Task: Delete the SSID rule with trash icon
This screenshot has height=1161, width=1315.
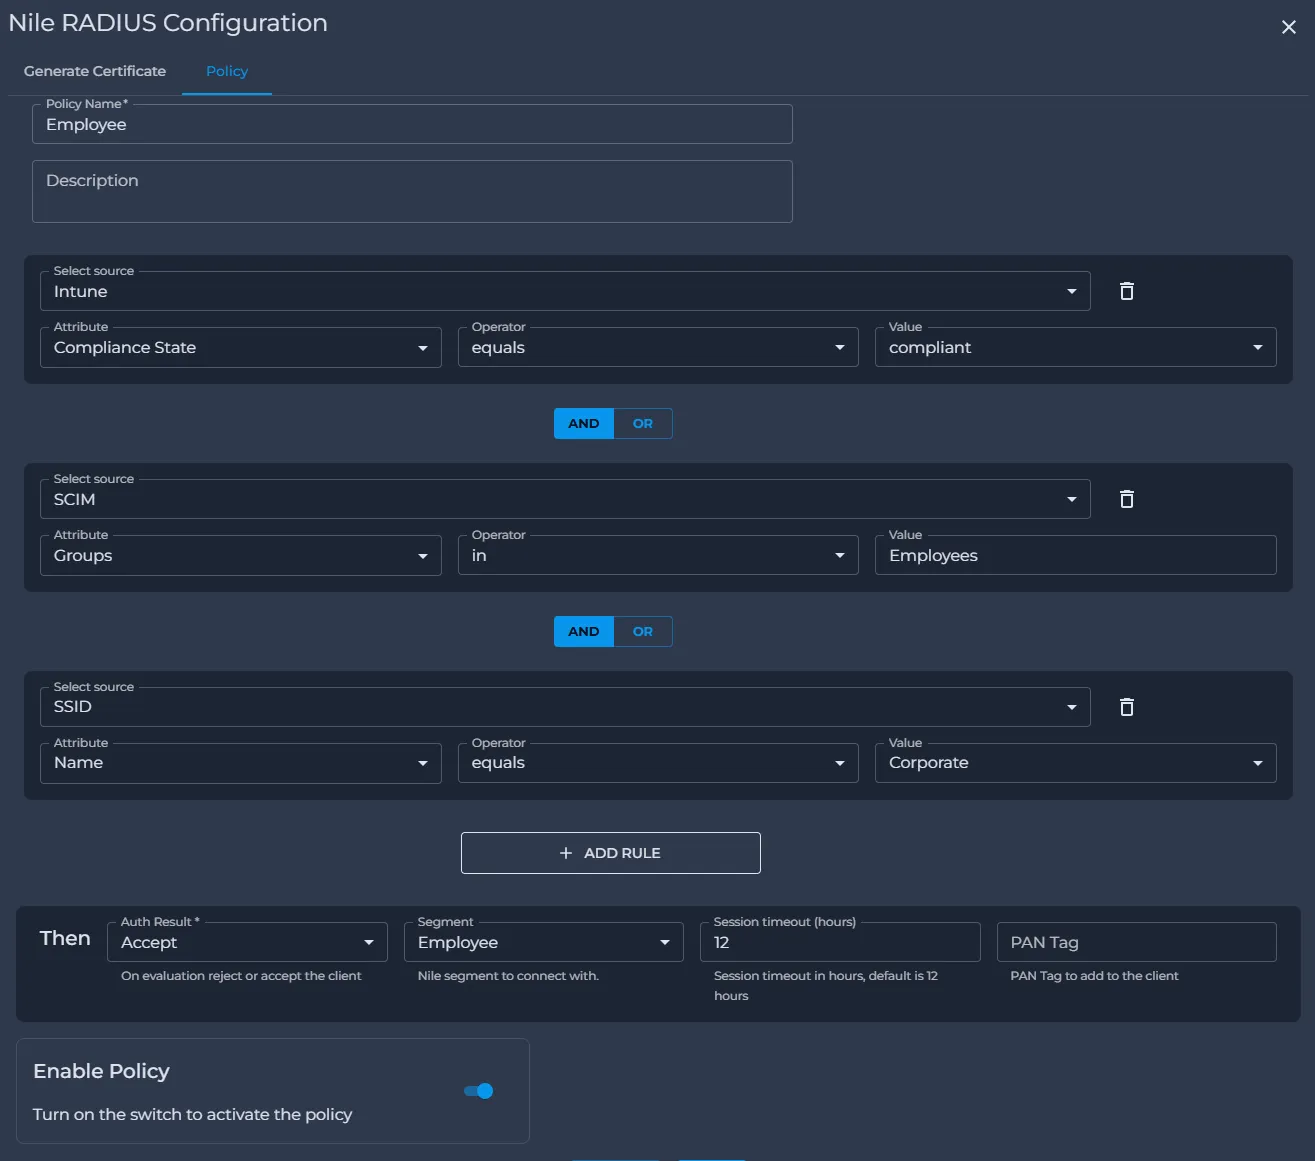Action: coord(1127,707)
